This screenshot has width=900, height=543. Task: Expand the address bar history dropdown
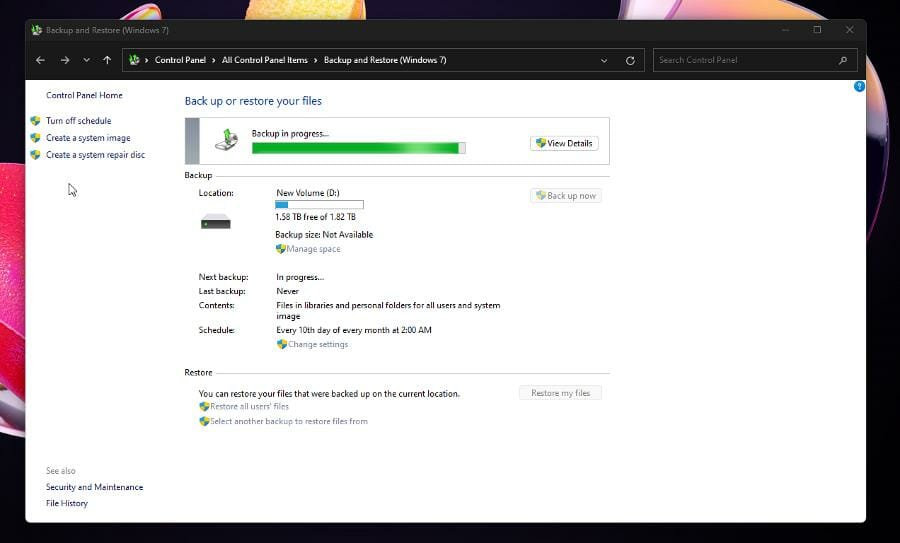pyautogui.click(x=604, y=60)
